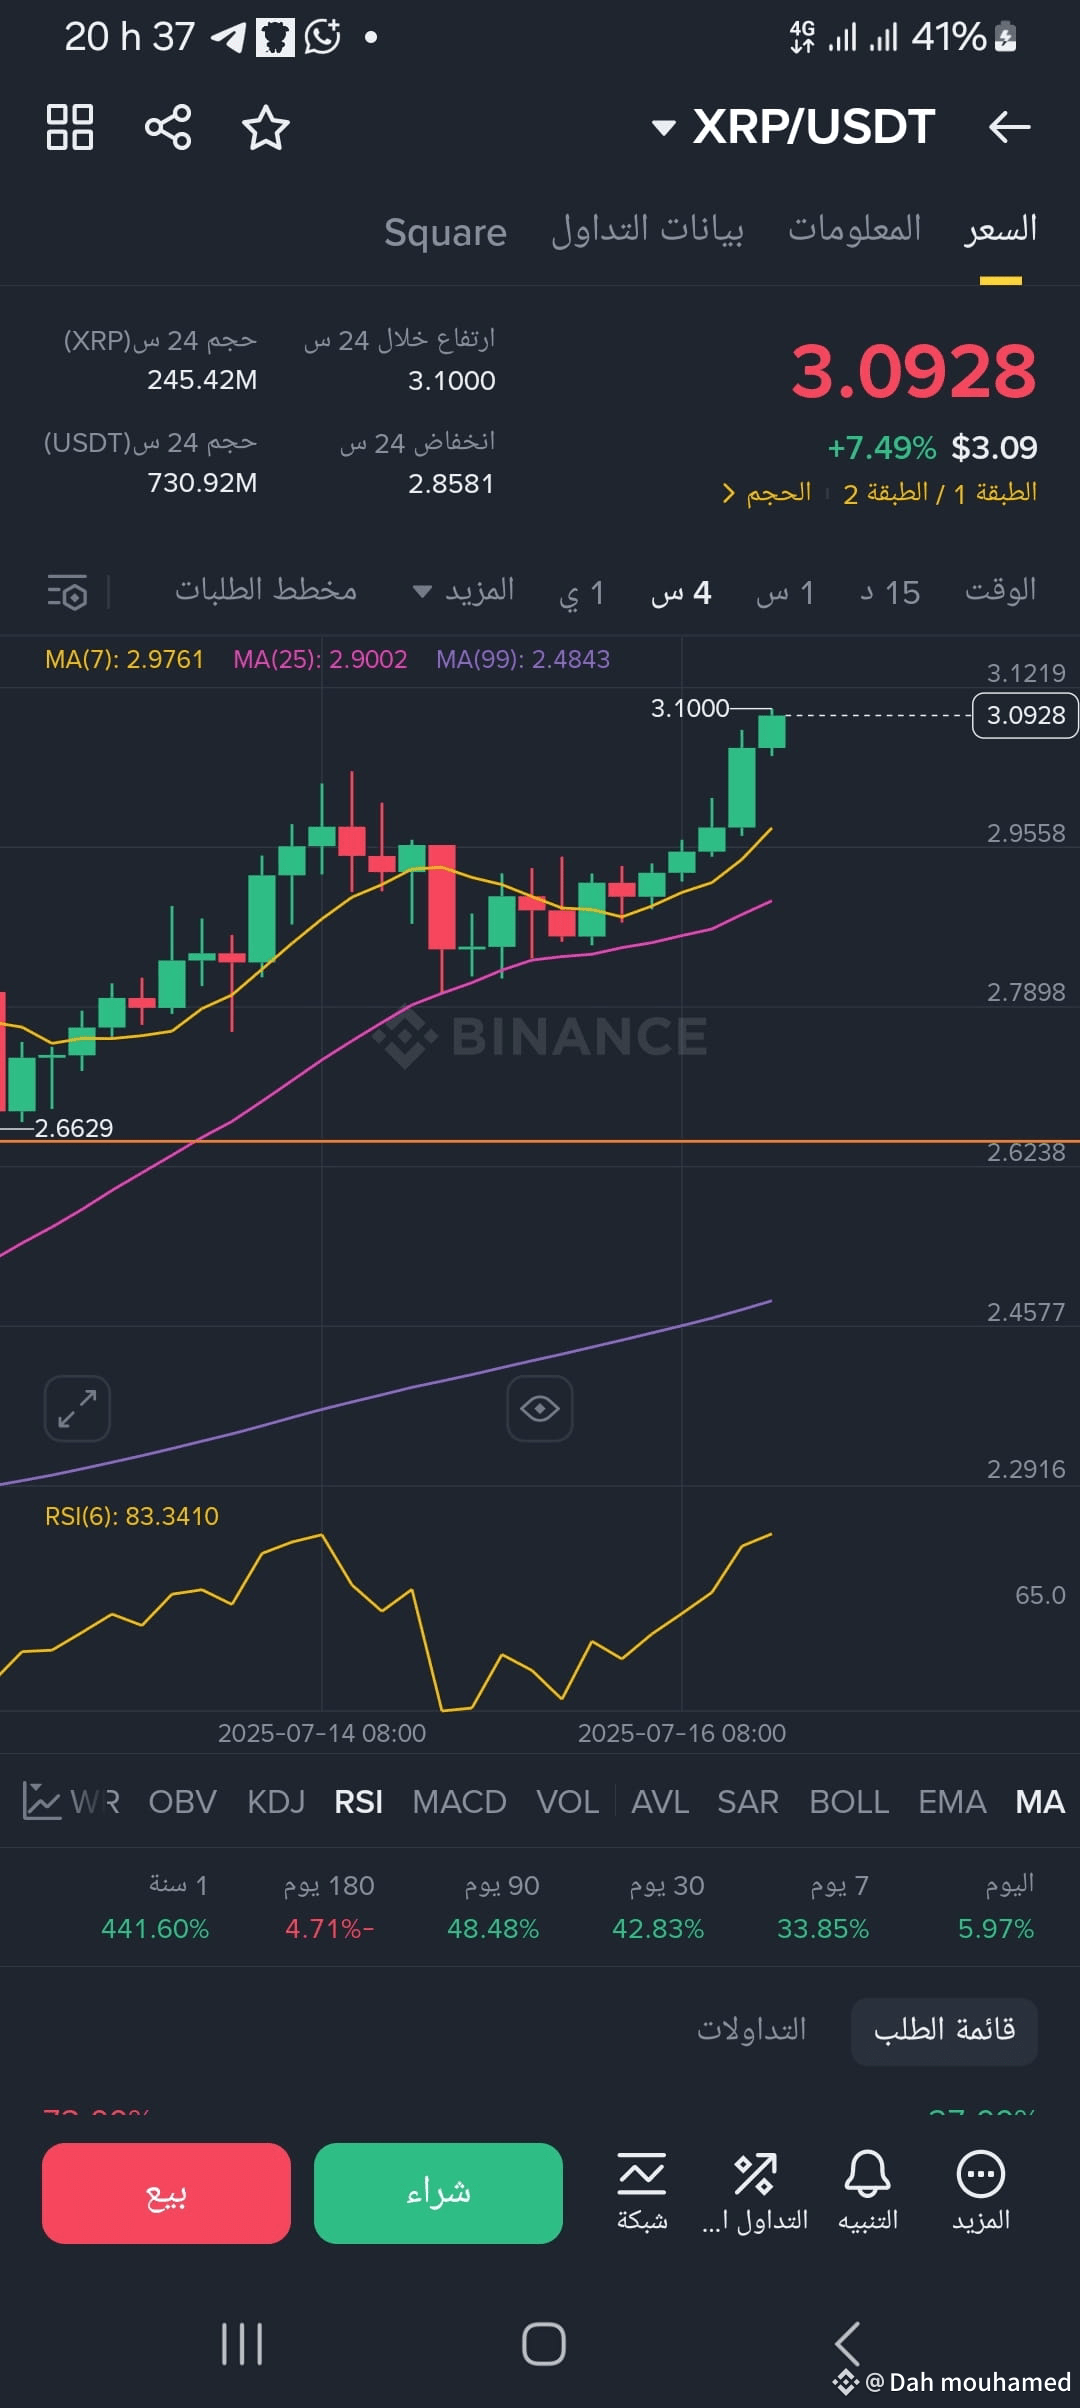
Task: Toggle the MACD indicator
Action: click(x=459, y=1802)
